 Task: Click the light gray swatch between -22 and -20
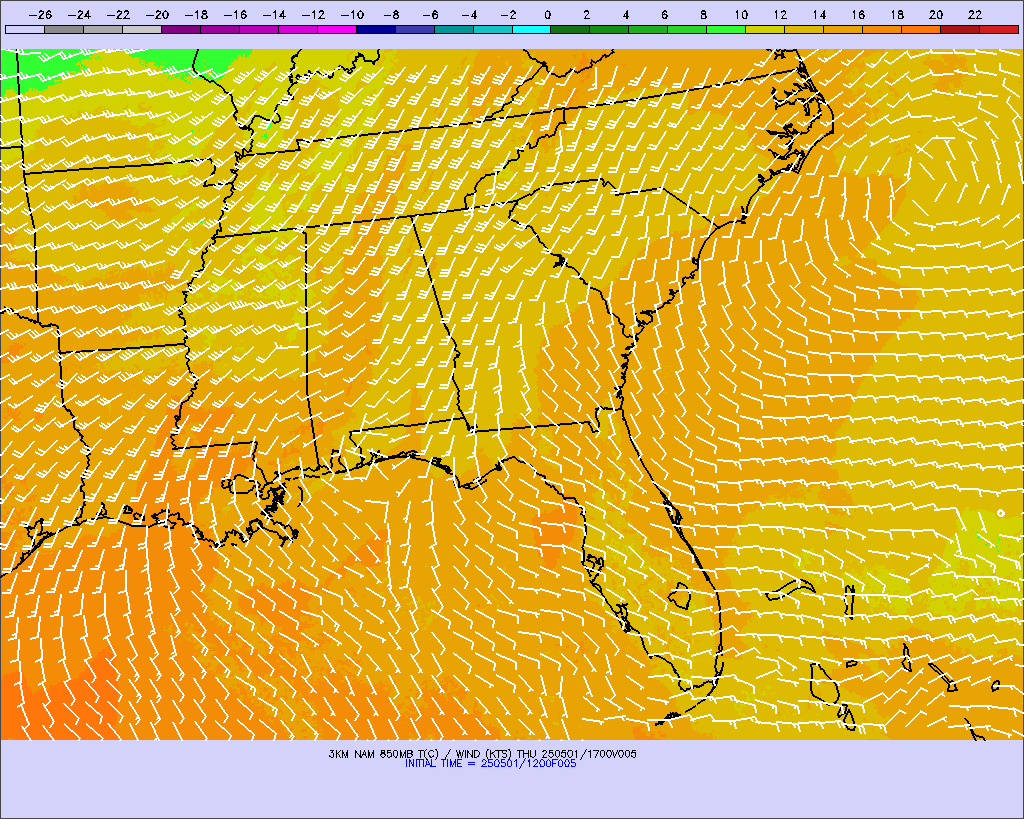coord(142,29)
